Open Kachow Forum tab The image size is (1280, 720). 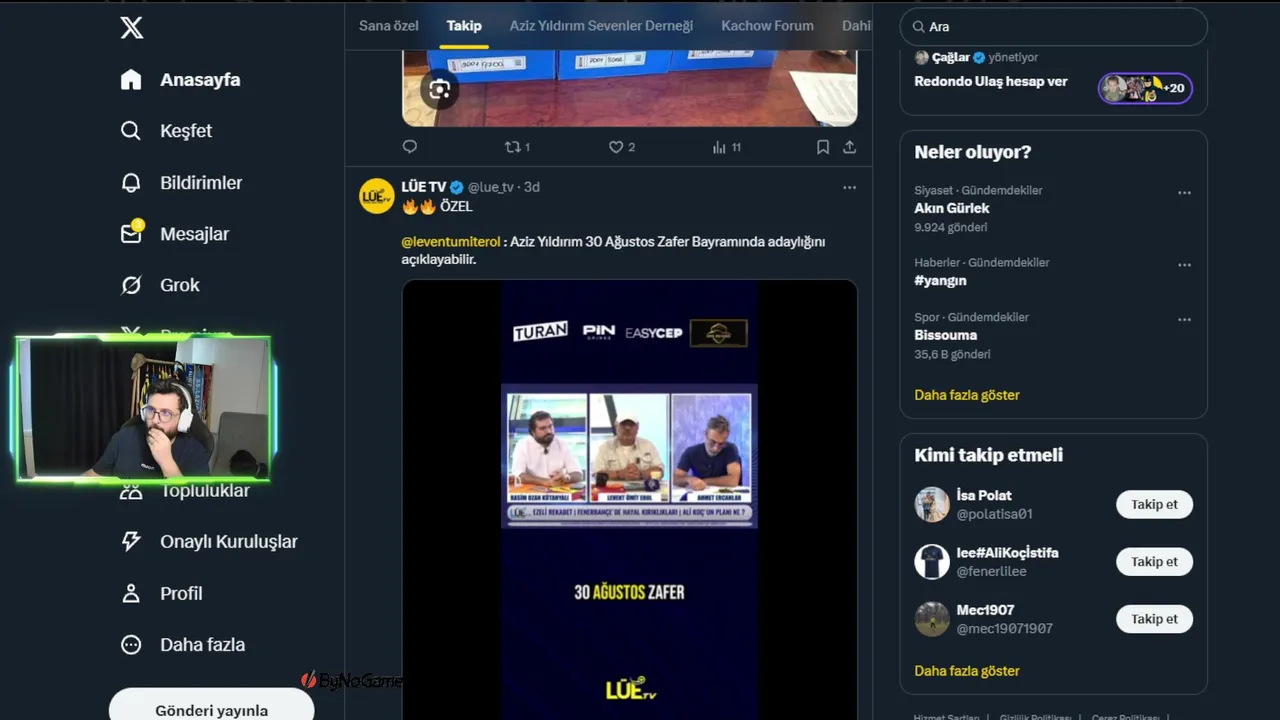767,26
